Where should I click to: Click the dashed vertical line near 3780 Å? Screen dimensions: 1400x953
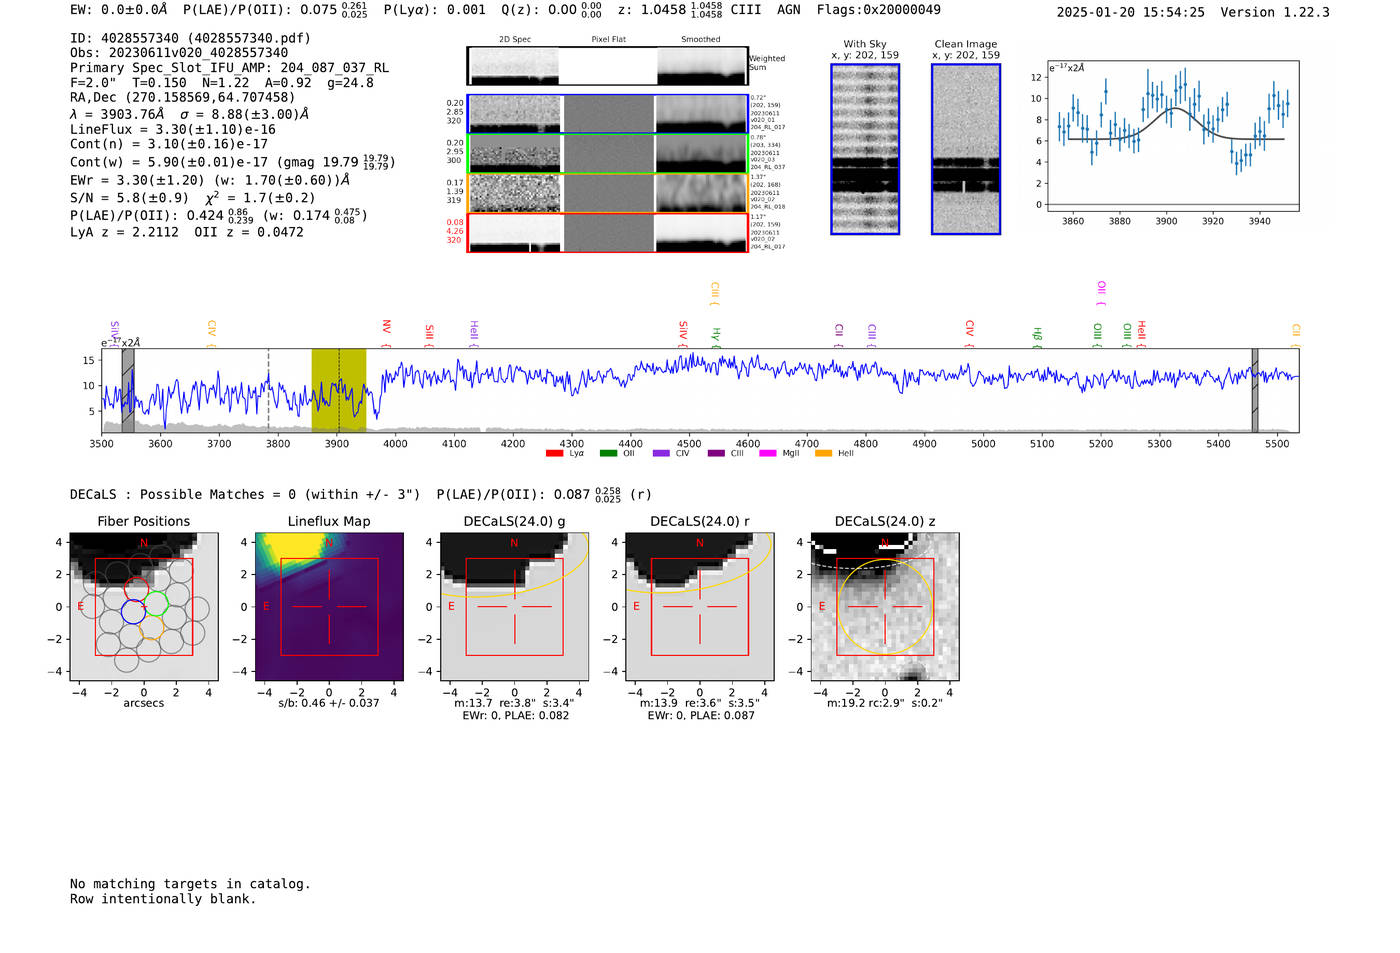[268, 390]
